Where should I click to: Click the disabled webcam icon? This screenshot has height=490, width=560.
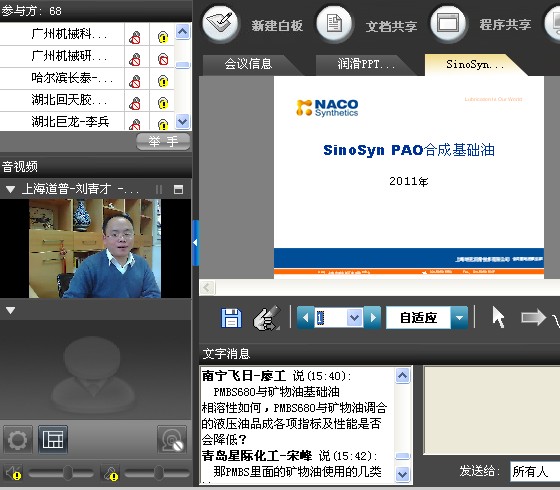172,439
